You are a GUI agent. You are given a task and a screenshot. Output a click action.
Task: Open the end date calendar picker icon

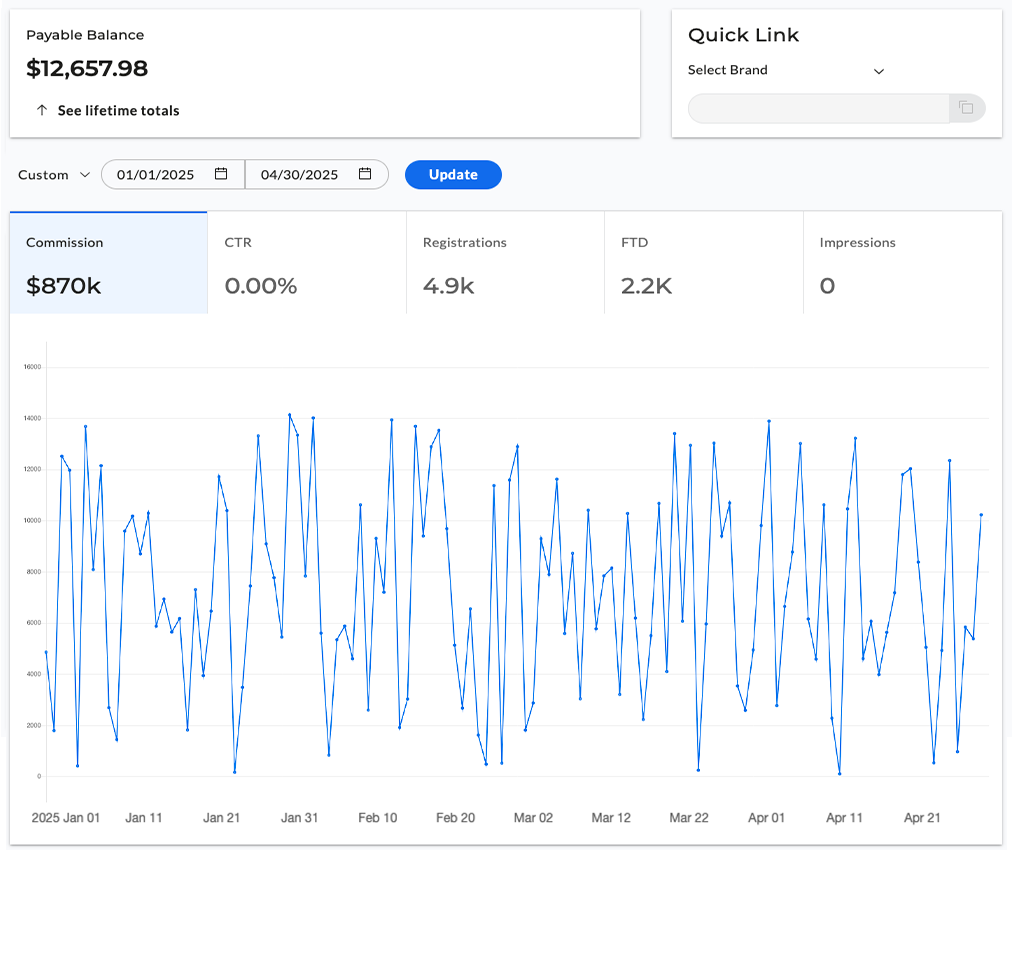click(x=365, y=174)
